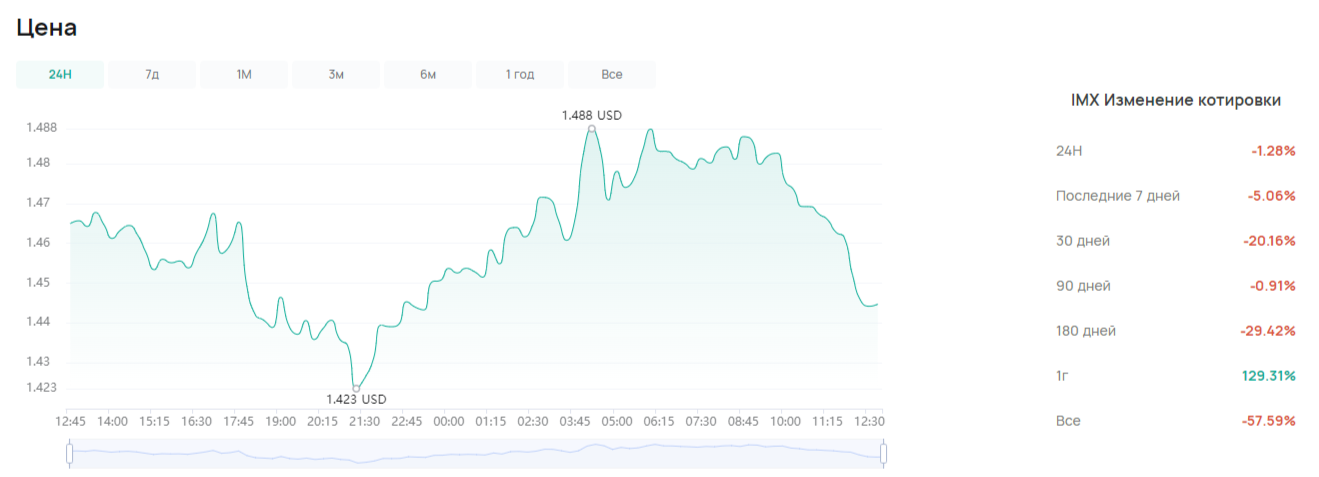Click the IMX Изменение котировки heading
Image resolution: width=1319 pixels, height=477 pixels.
click(1175, 100)
